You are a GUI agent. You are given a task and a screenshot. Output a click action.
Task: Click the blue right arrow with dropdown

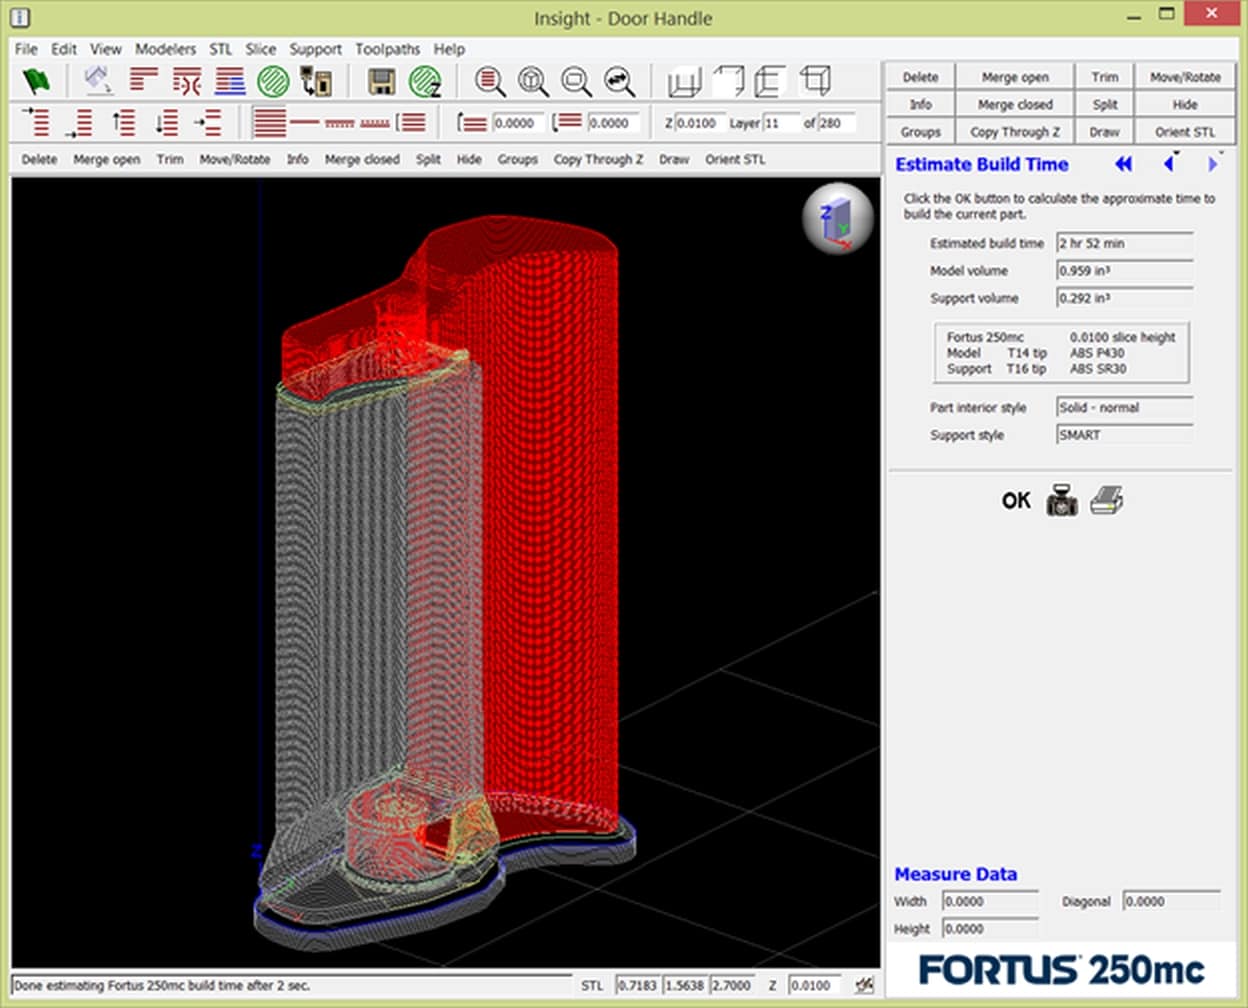1213,164
